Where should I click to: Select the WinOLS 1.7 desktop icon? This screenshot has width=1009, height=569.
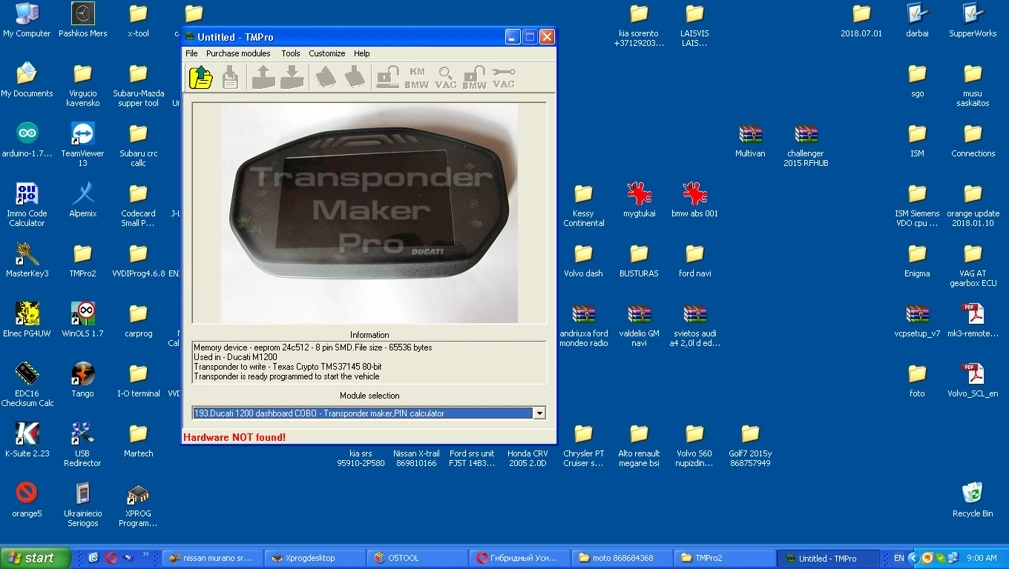point(82,320)
